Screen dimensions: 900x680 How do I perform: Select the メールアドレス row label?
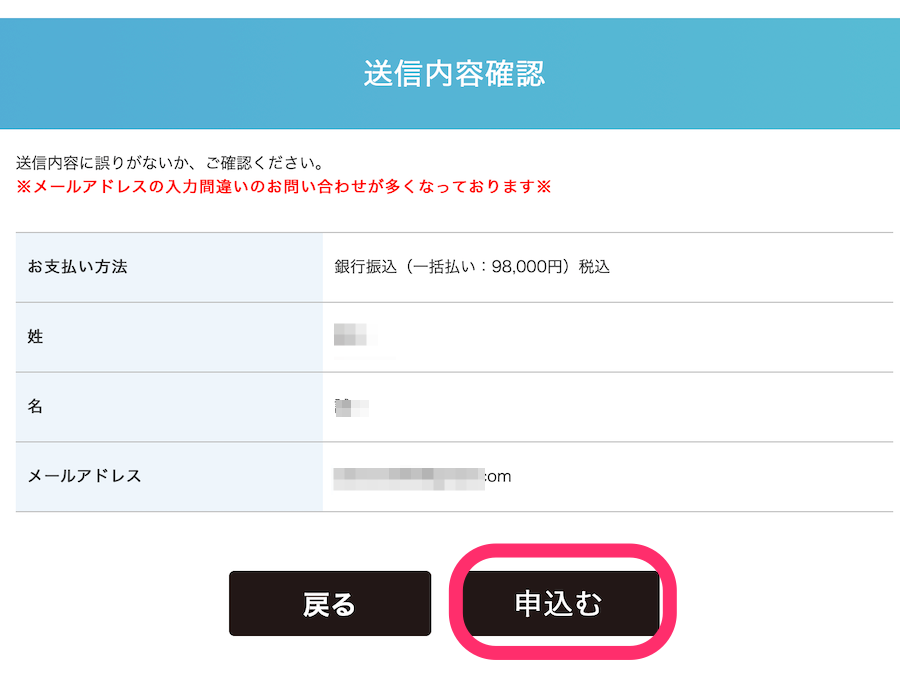84,476
